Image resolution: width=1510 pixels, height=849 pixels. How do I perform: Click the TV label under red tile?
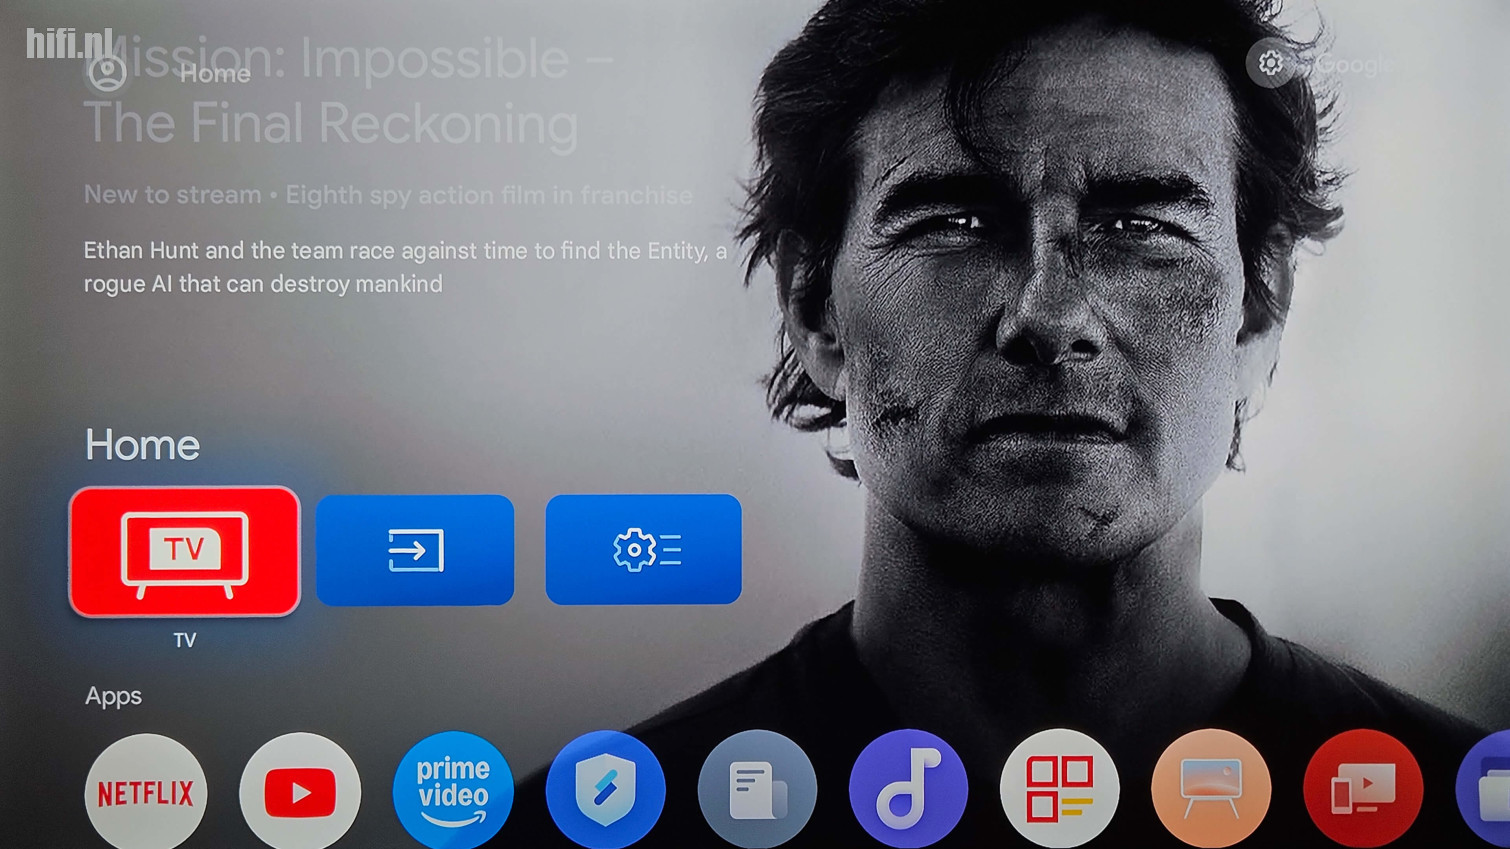(x=184, y=640)
